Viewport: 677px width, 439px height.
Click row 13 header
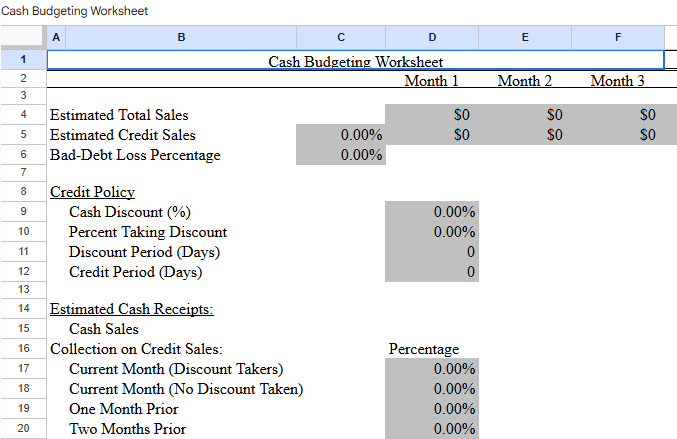click(22, 290)
